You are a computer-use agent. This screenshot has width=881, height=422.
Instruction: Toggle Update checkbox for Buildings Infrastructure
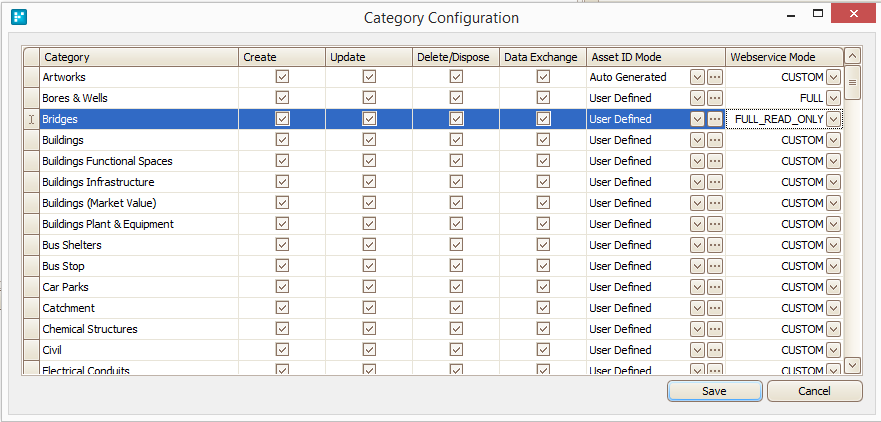[369, 181]
